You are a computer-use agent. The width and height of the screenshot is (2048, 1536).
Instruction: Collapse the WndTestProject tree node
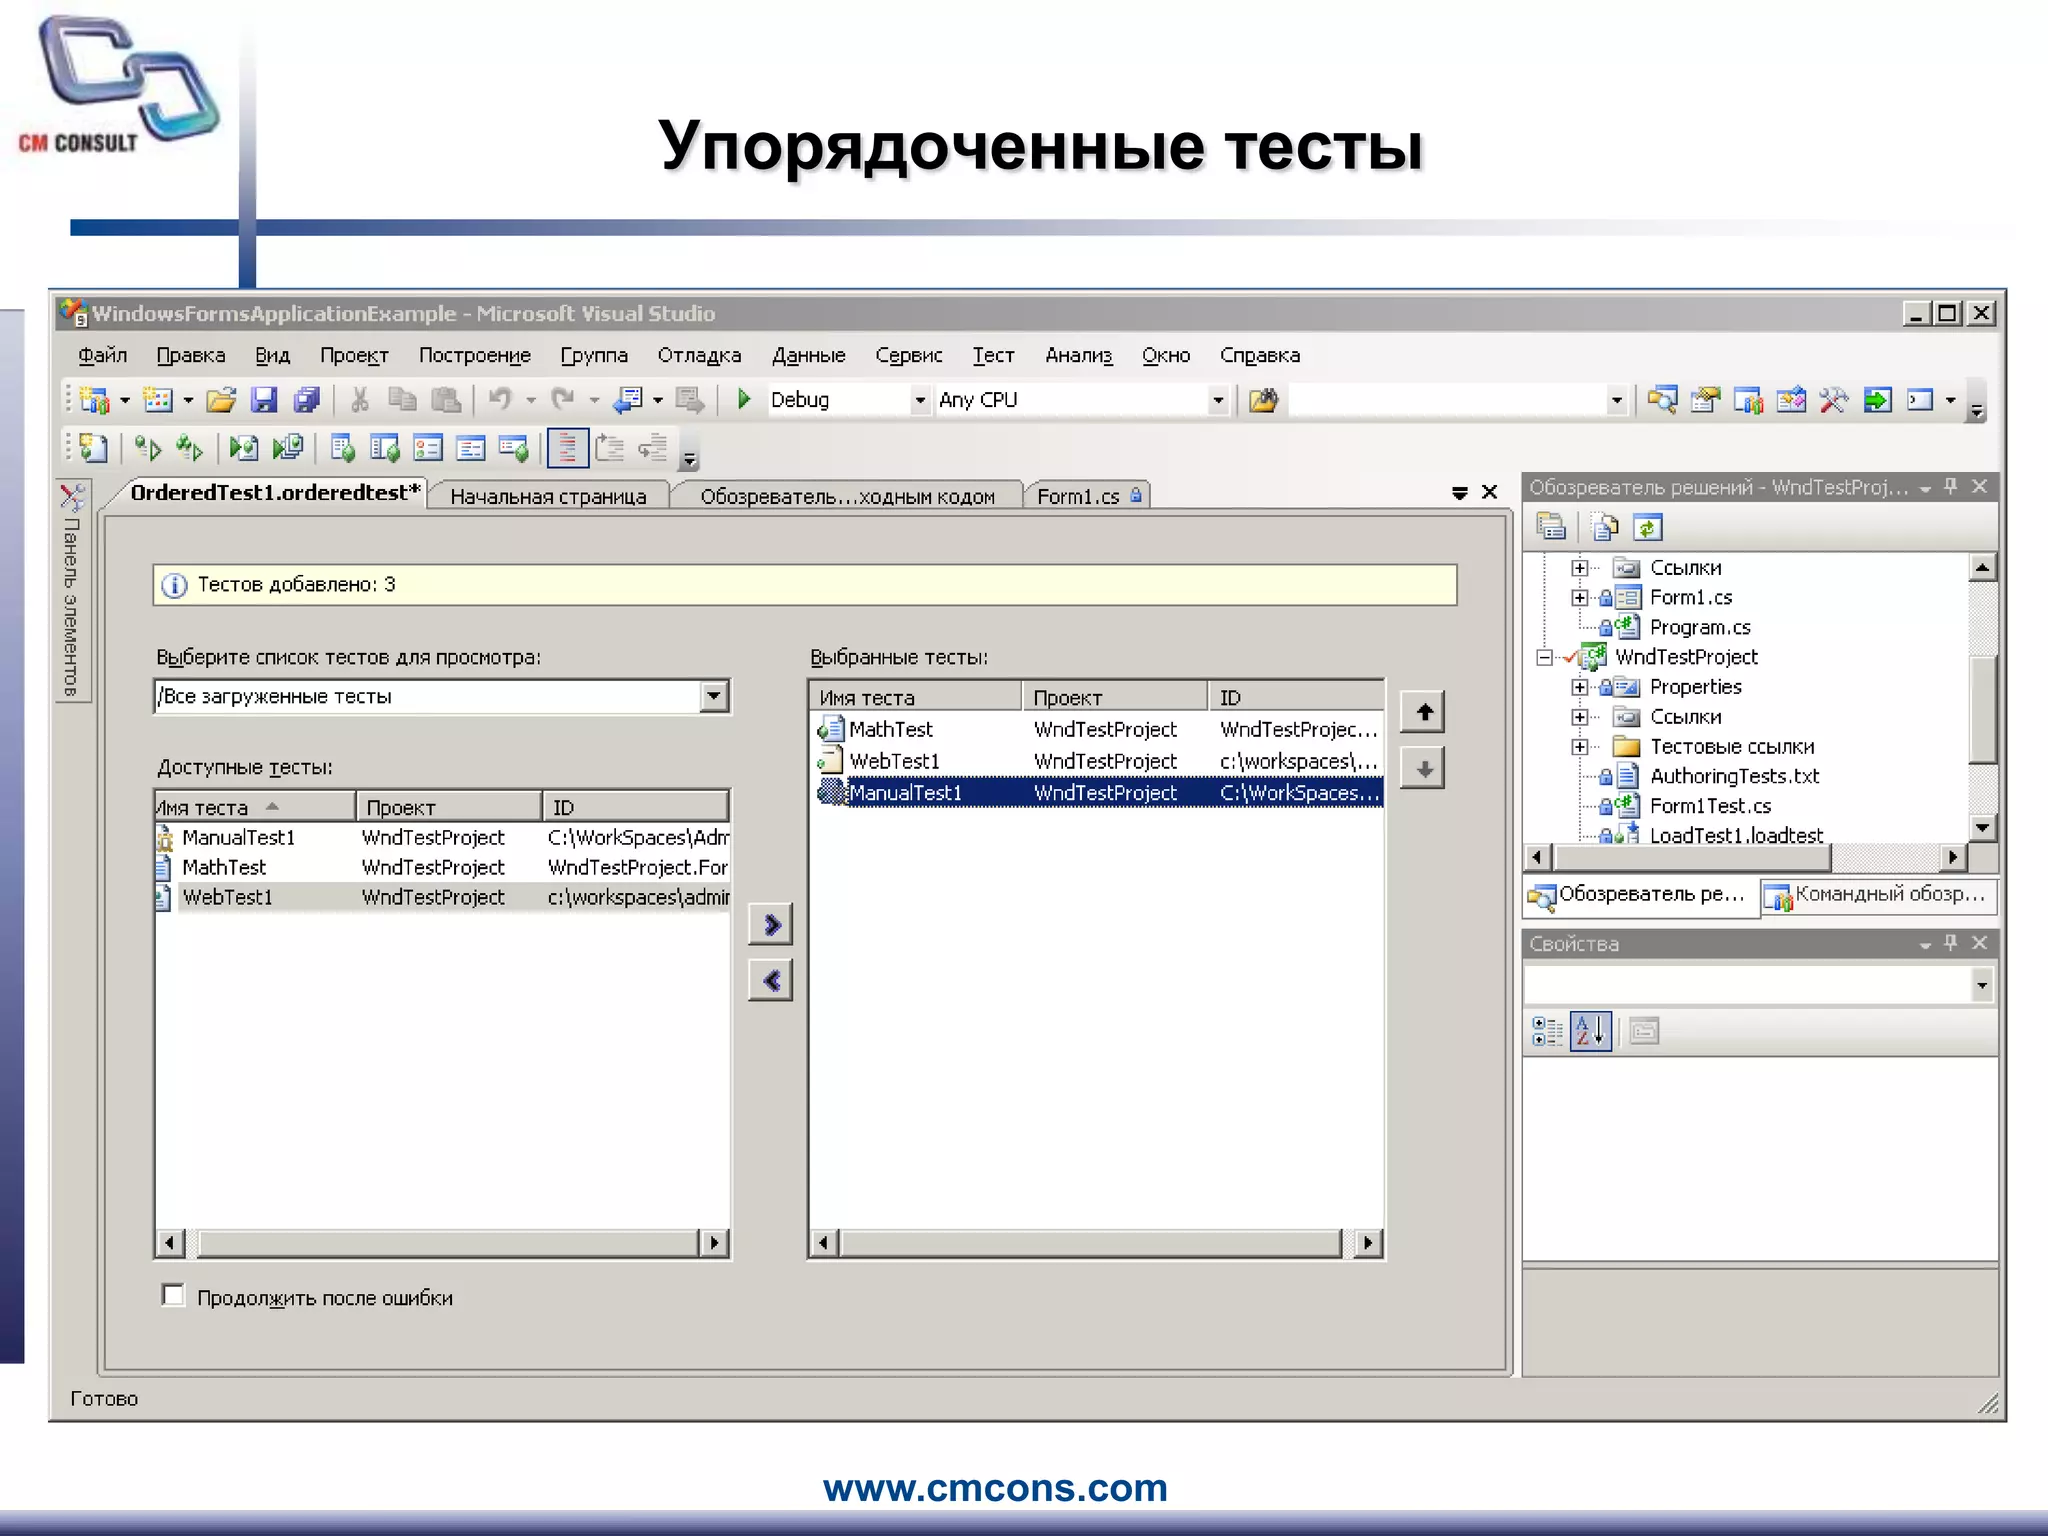pos(1544,657)
